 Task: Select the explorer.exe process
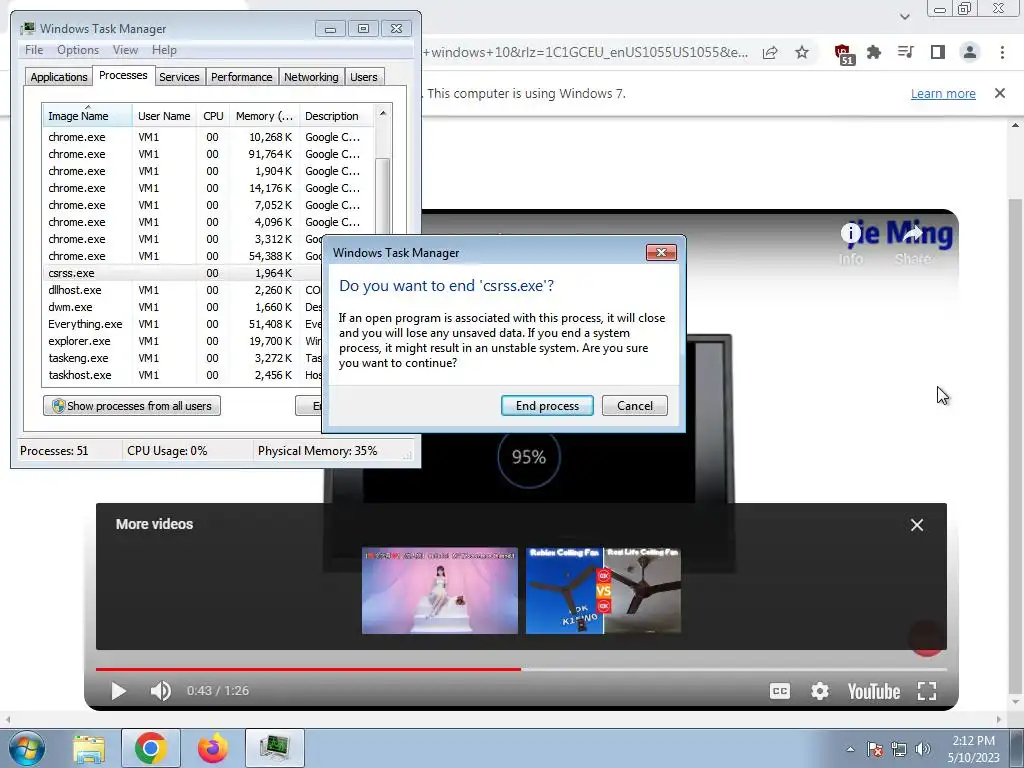183,341
